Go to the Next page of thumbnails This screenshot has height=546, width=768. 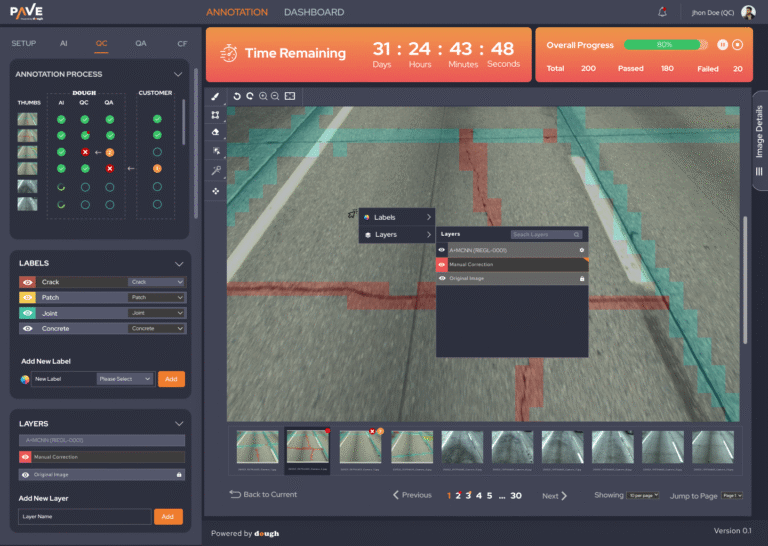point(554,495)
